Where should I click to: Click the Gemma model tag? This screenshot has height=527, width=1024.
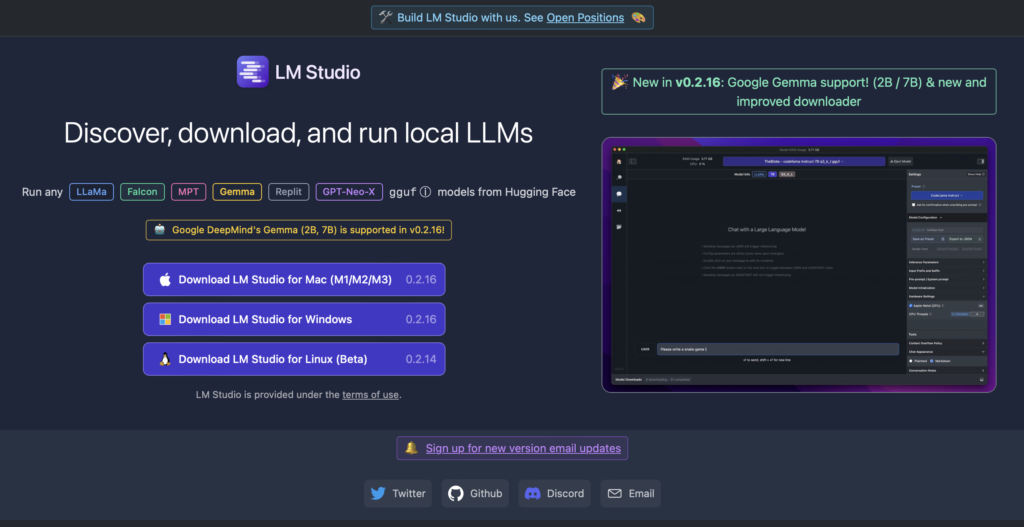coord(237,192)
